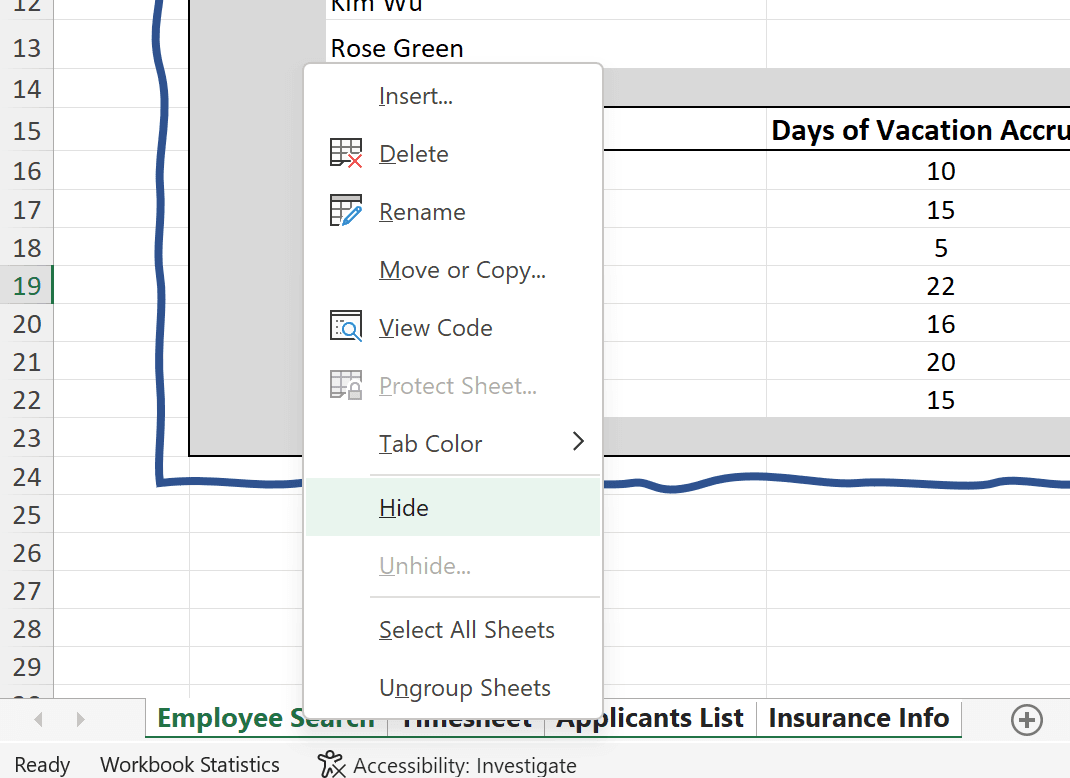Switch to the Employee Search tab

(x=228, y=719)
